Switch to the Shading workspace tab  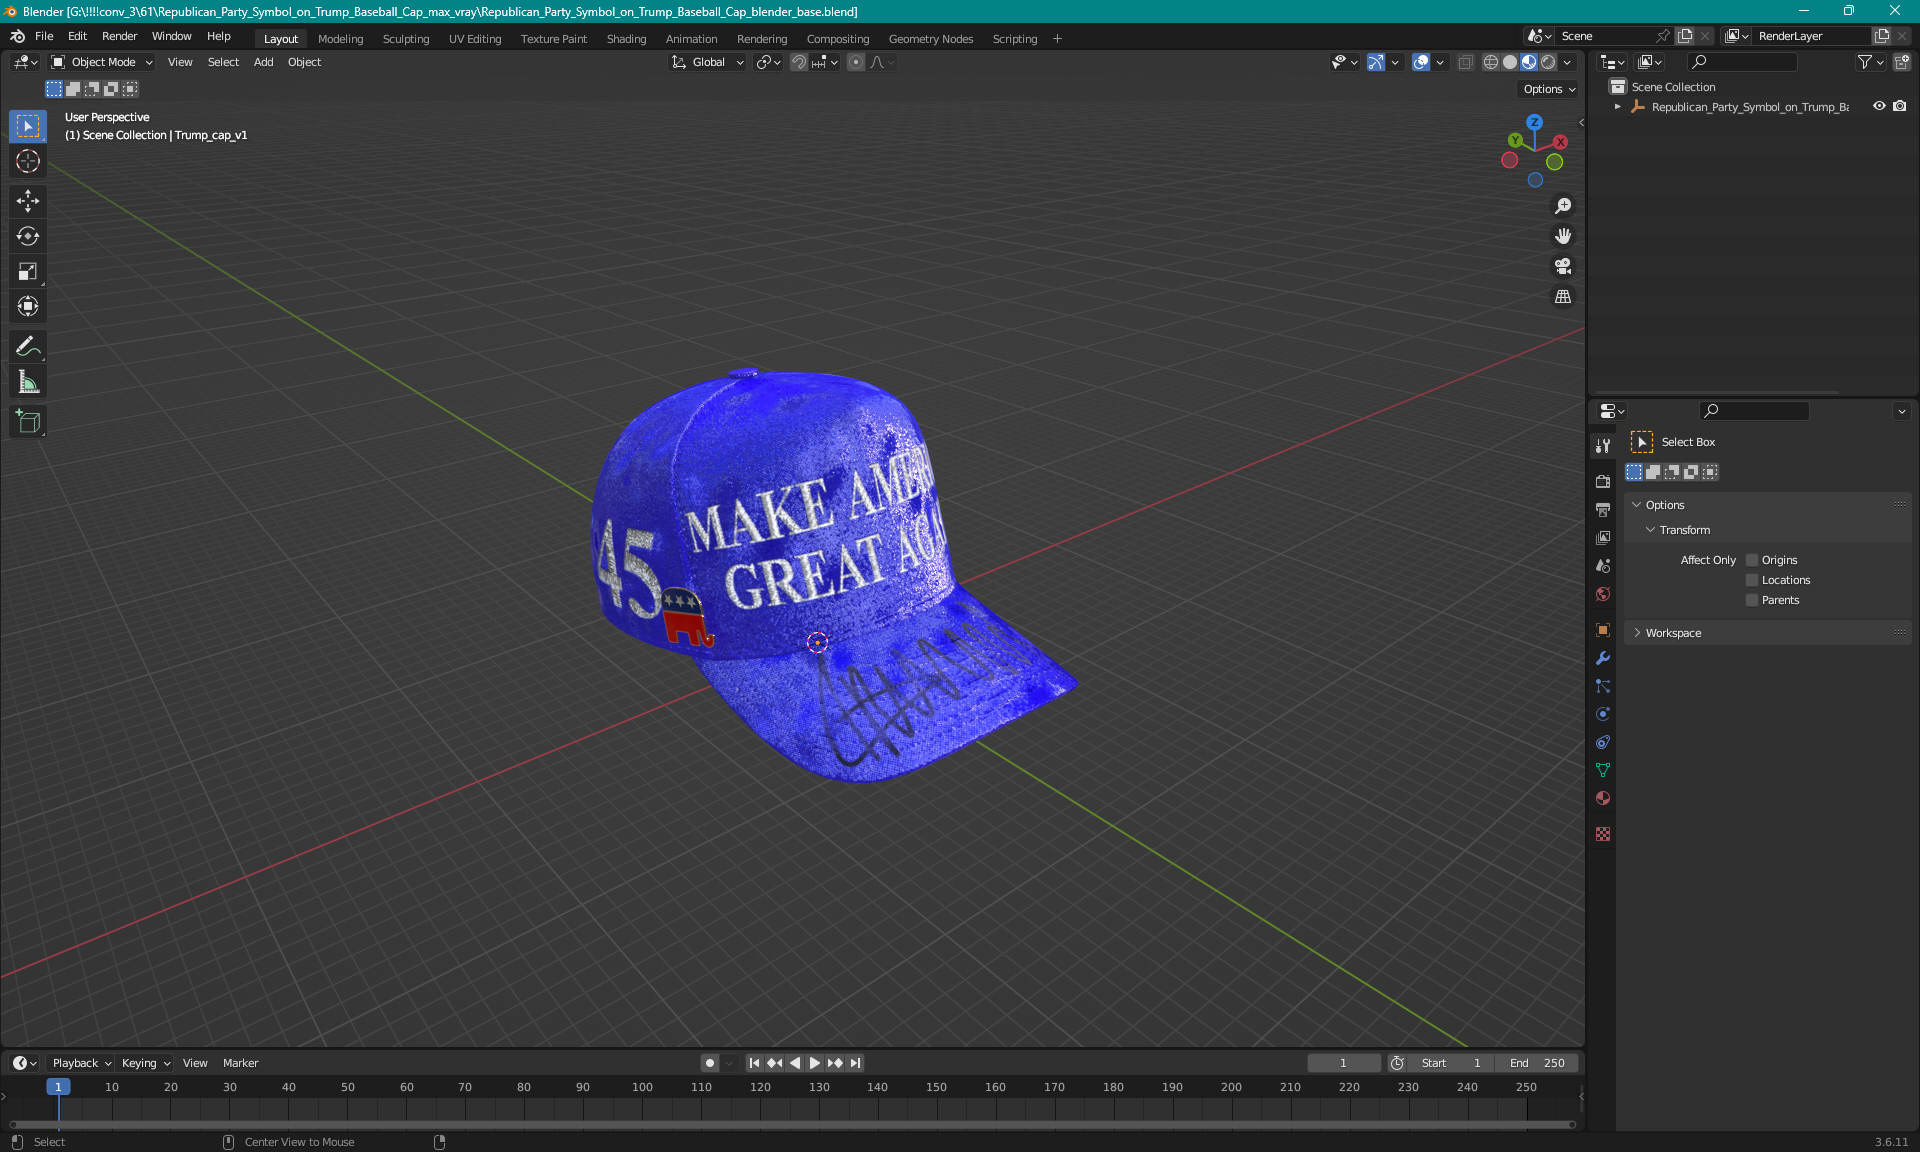tap(626, 39)
